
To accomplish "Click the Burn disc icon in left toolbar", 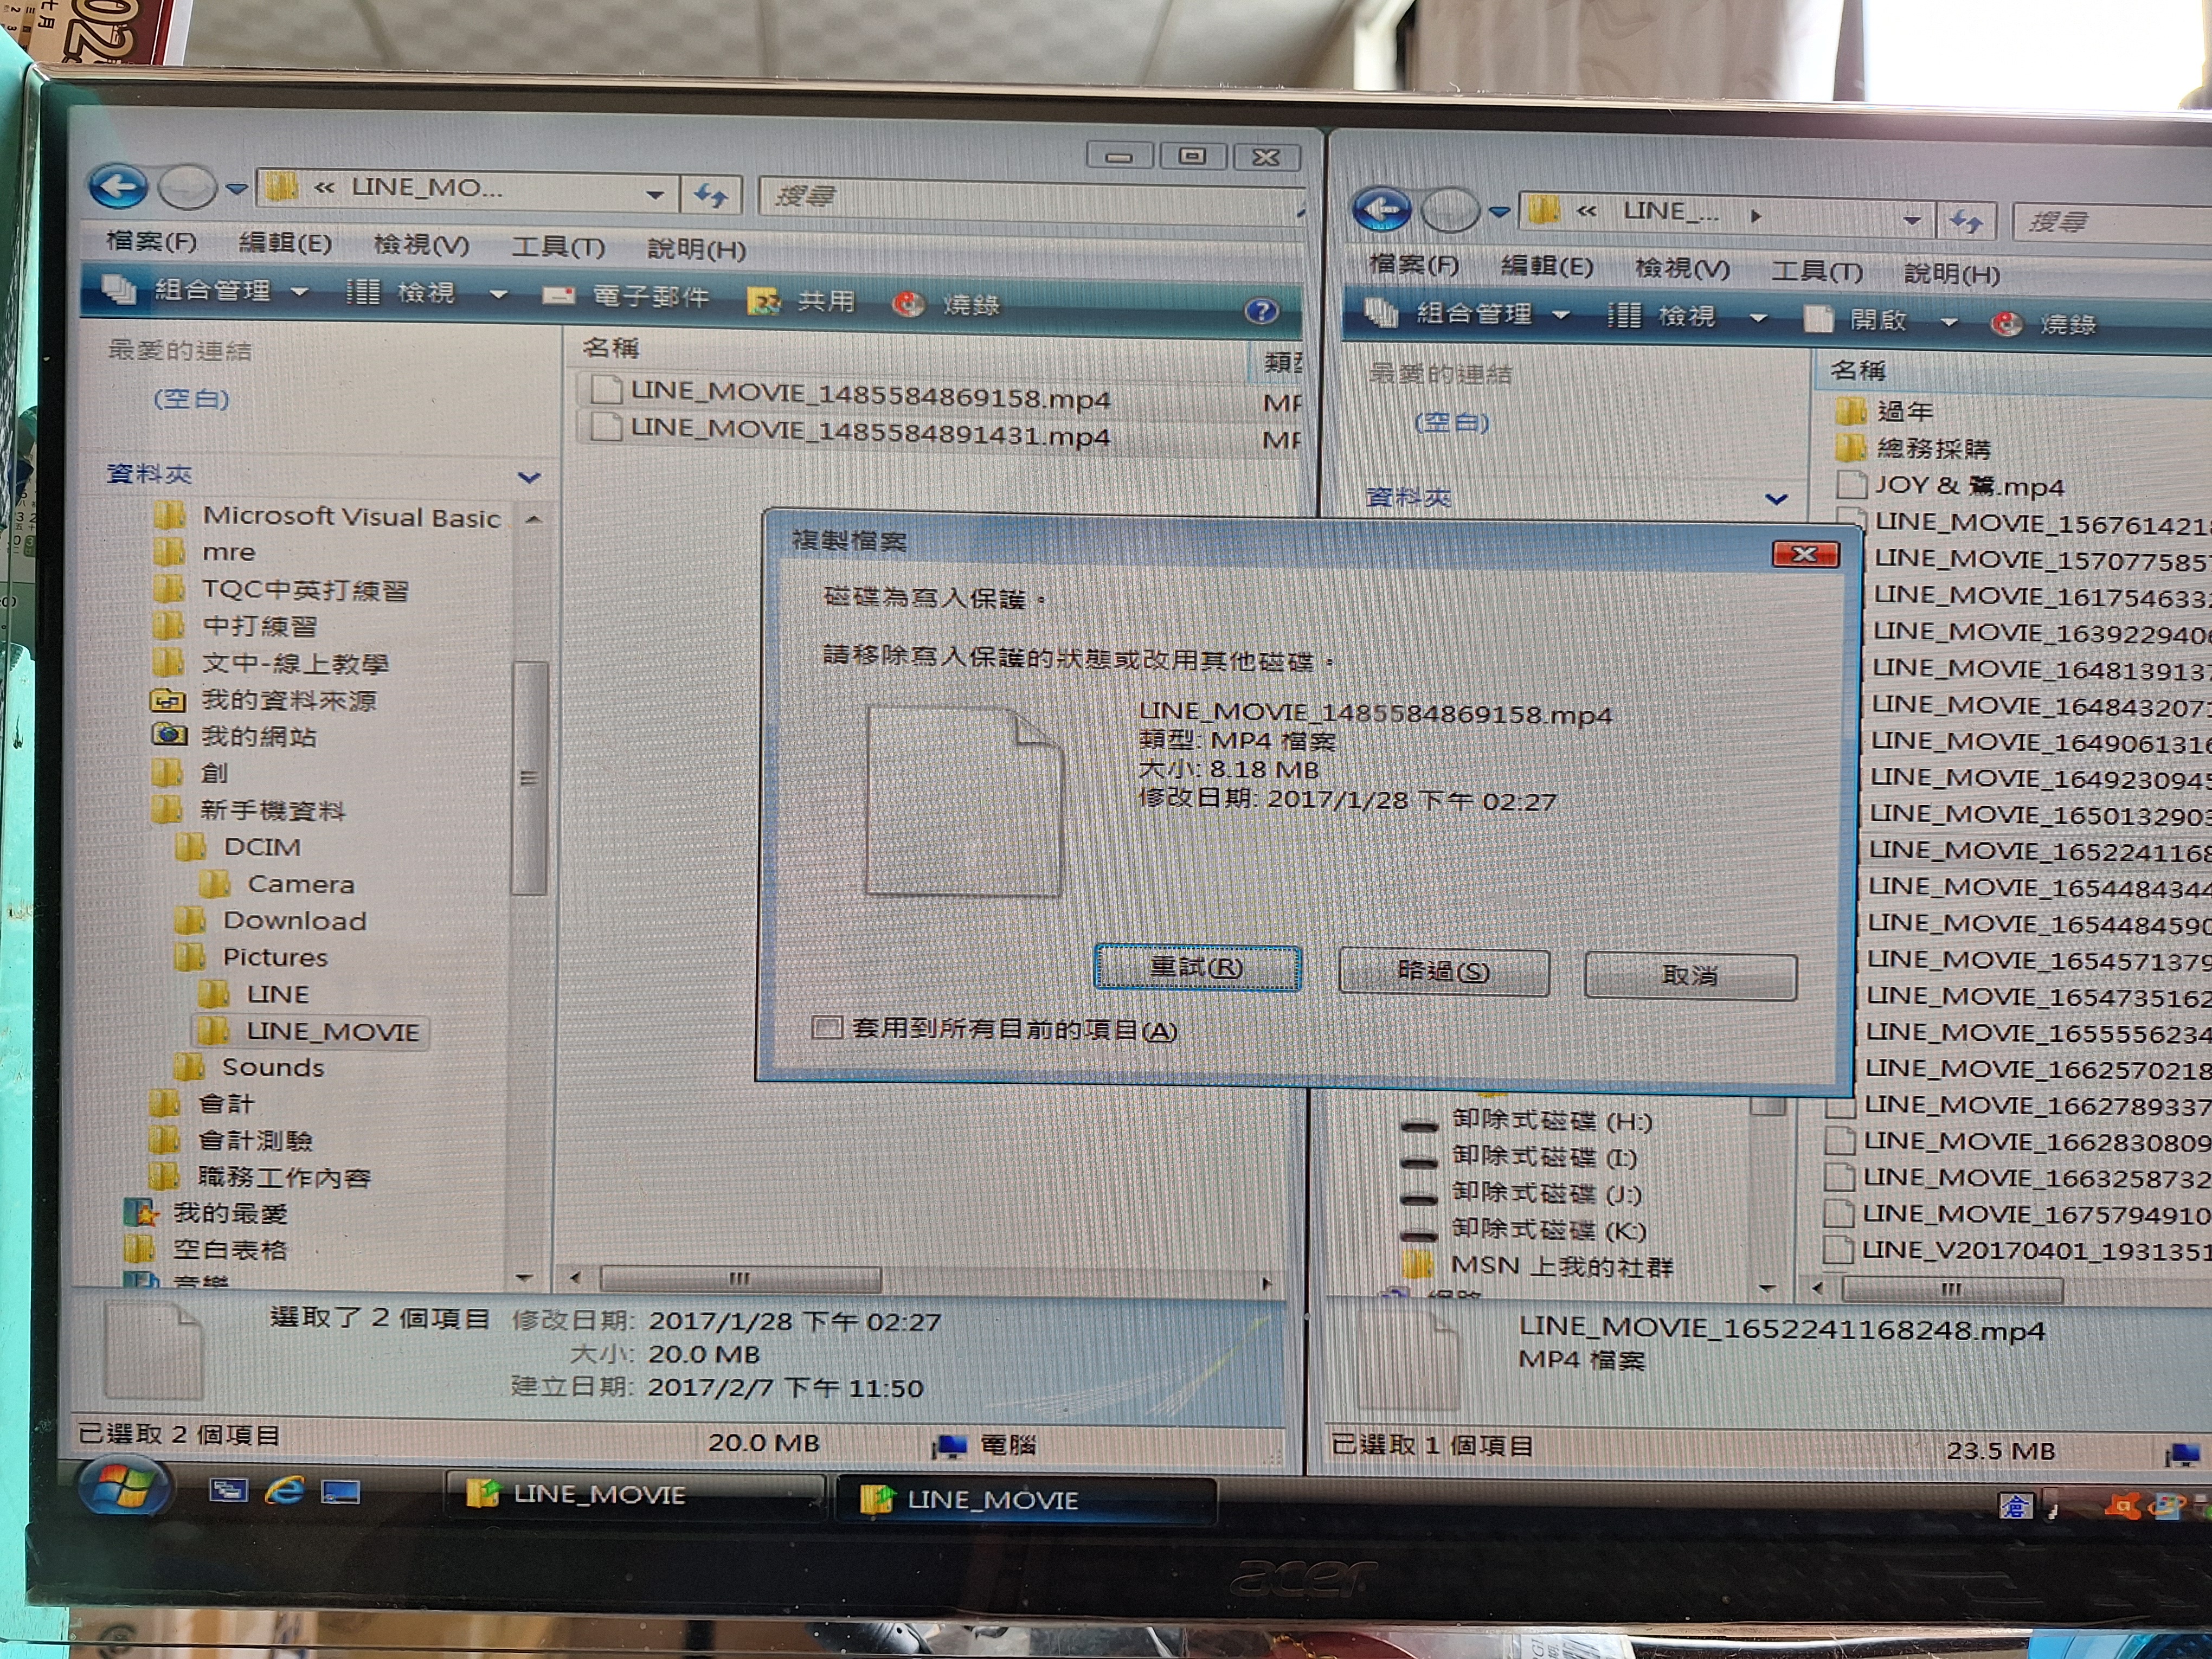I will tap(908, 303).
